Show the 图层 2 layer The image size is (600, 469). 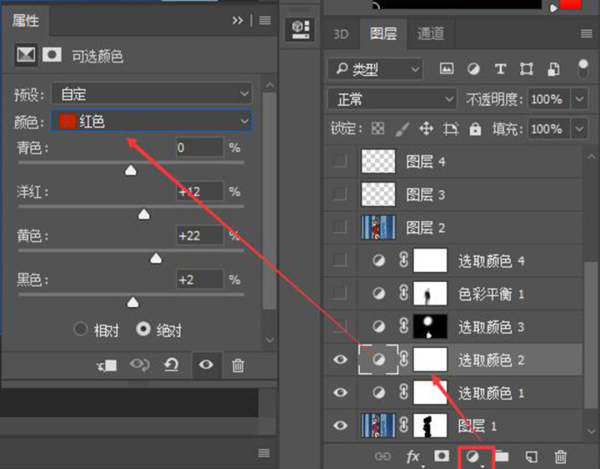(x=340, y=227)
